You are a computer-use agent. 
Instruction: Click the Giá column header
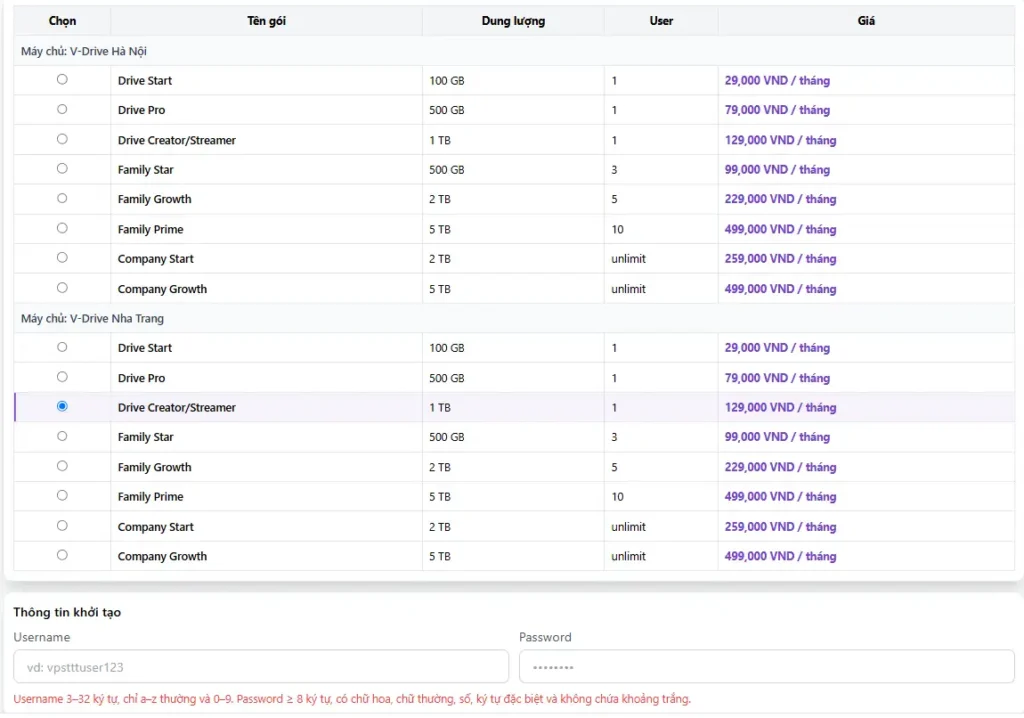[866, 21]
